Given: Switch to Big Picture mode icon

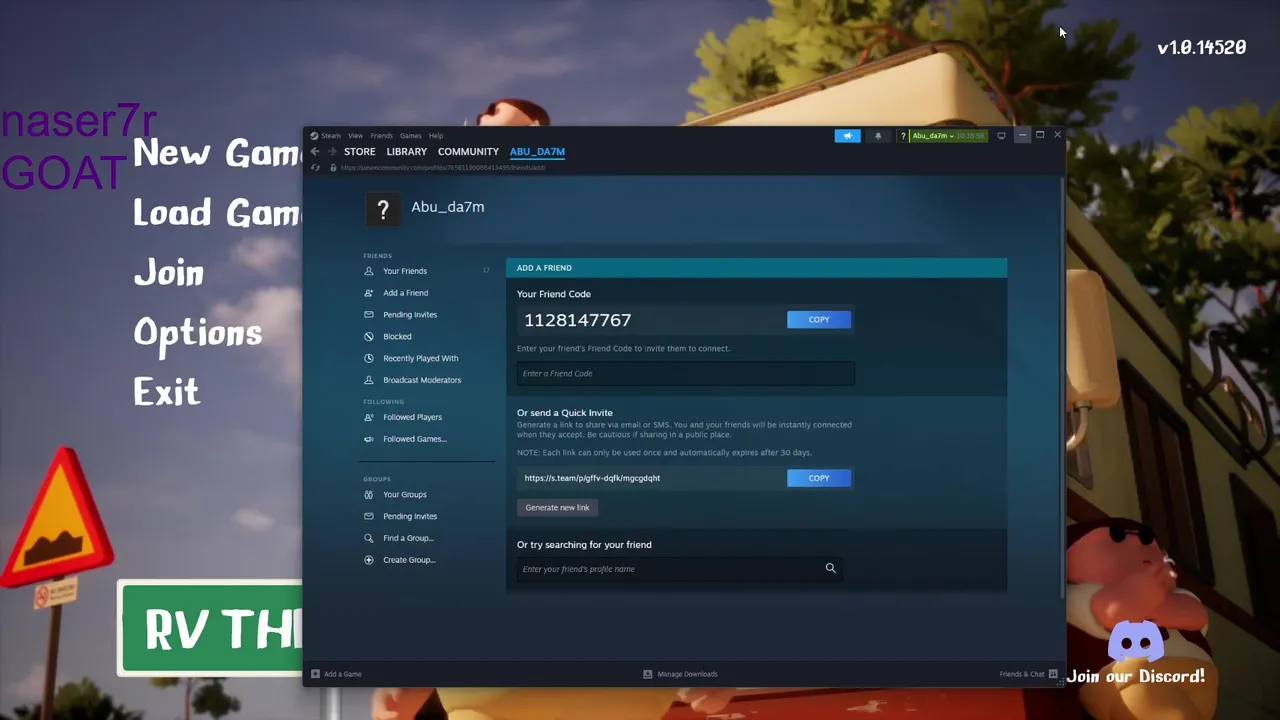Looking at the screenshot, I should pos(1001,136).
